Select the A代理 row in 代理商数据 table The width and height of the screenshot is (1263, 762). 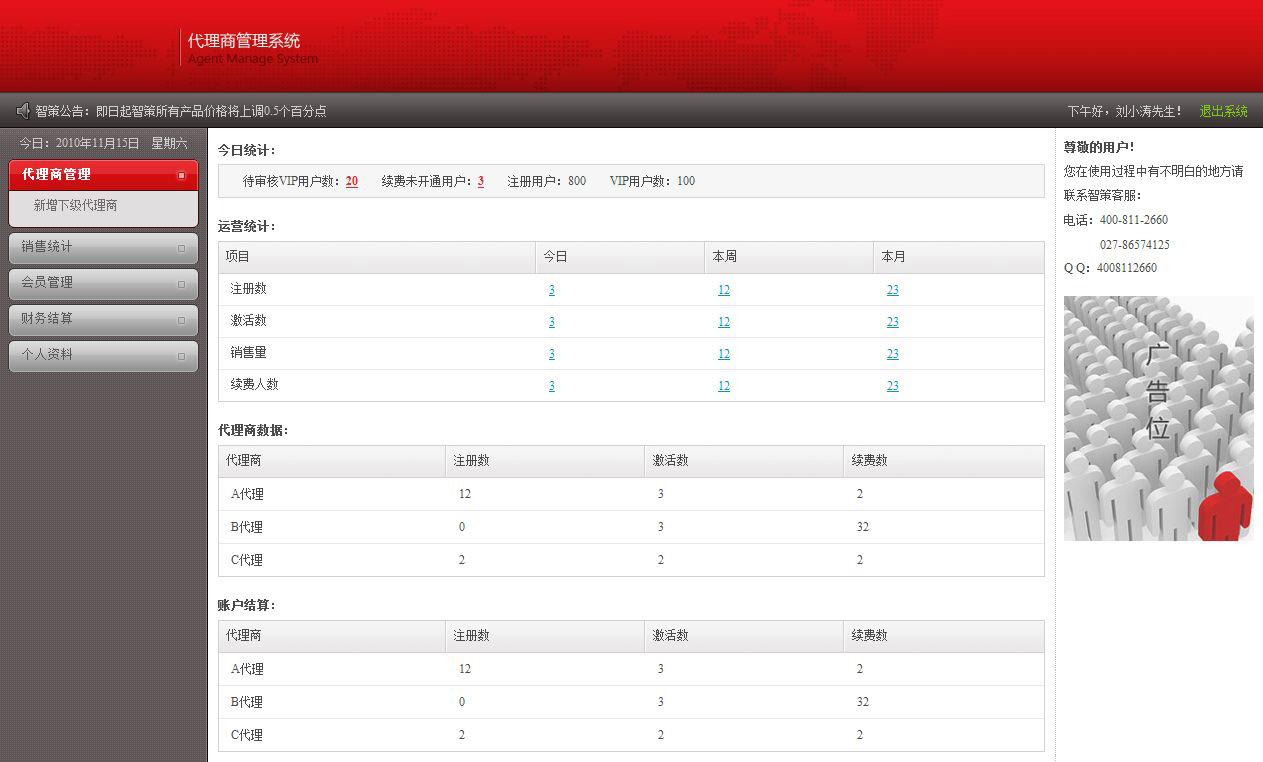[631, 494]
